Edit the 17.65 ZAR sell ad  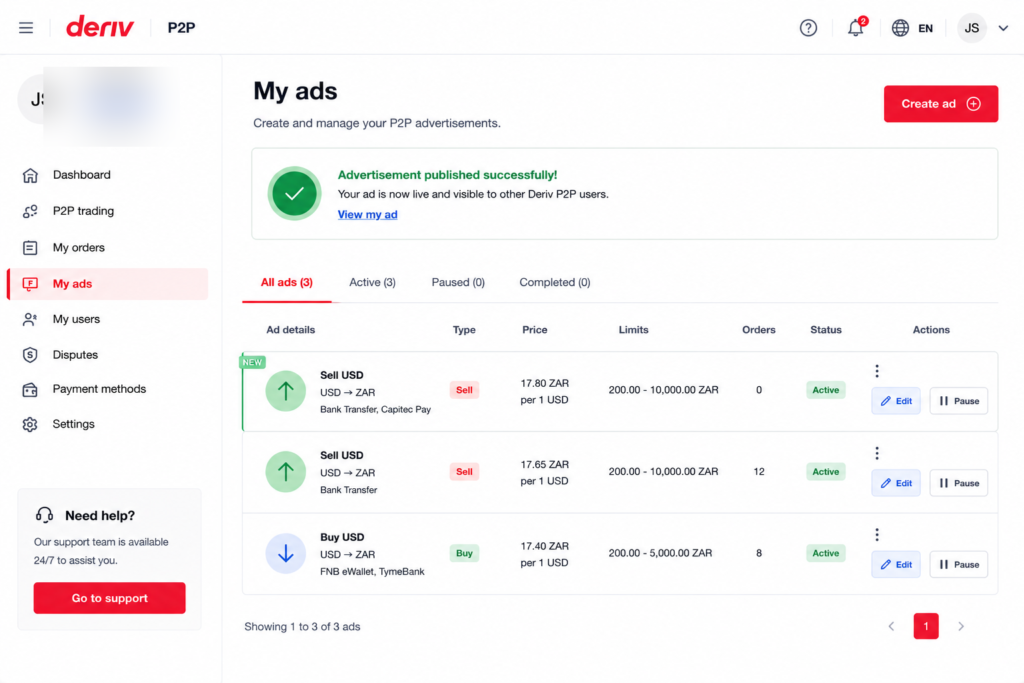coord(896,483)
